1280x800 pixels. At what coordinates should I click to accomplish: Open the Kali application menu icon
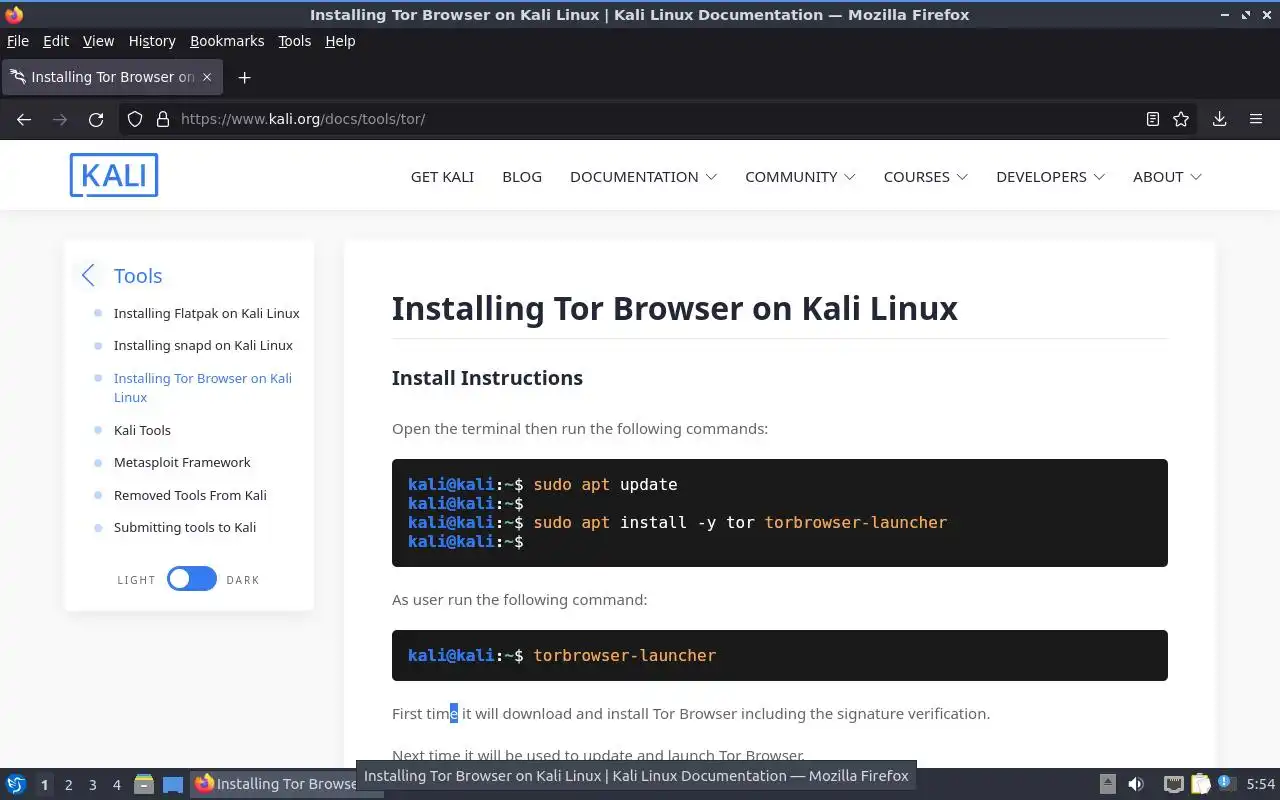coord(16,784)
